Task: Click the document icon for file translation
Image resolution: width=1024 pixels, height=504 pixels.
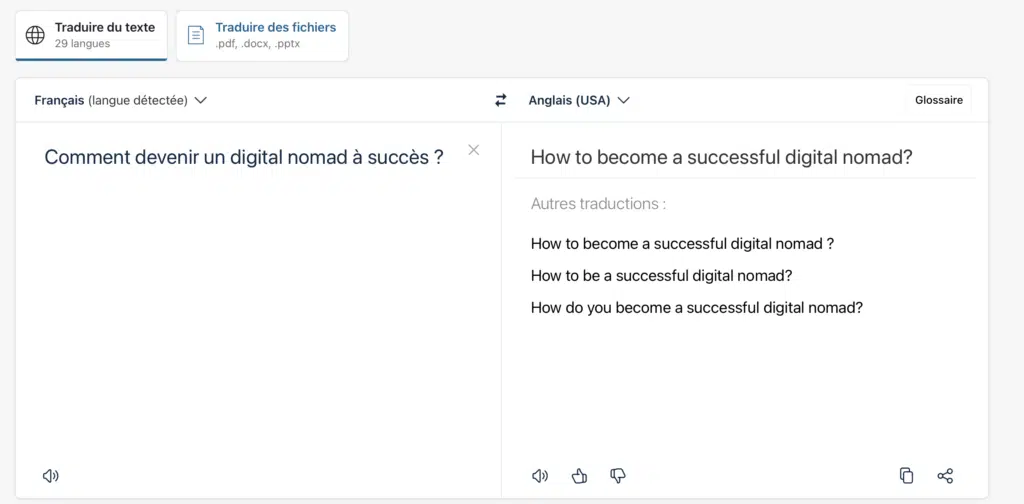Action: [196, 35]
